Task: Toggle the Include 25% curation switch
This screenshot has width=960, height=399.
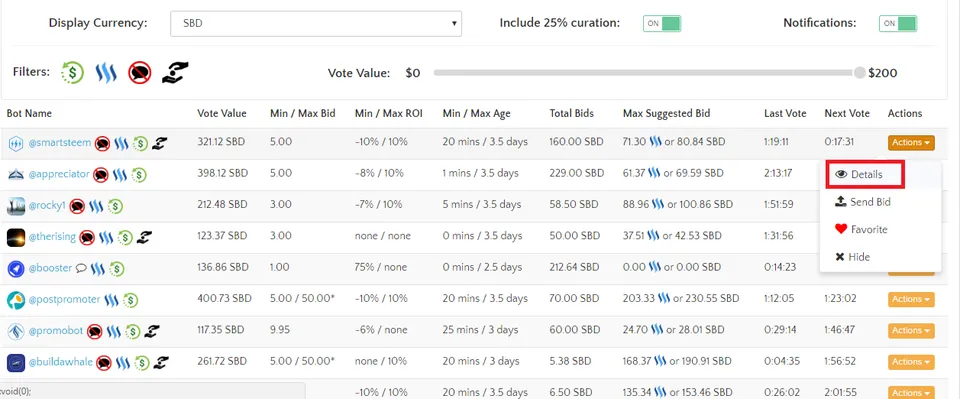Action: tap(662, 23)
